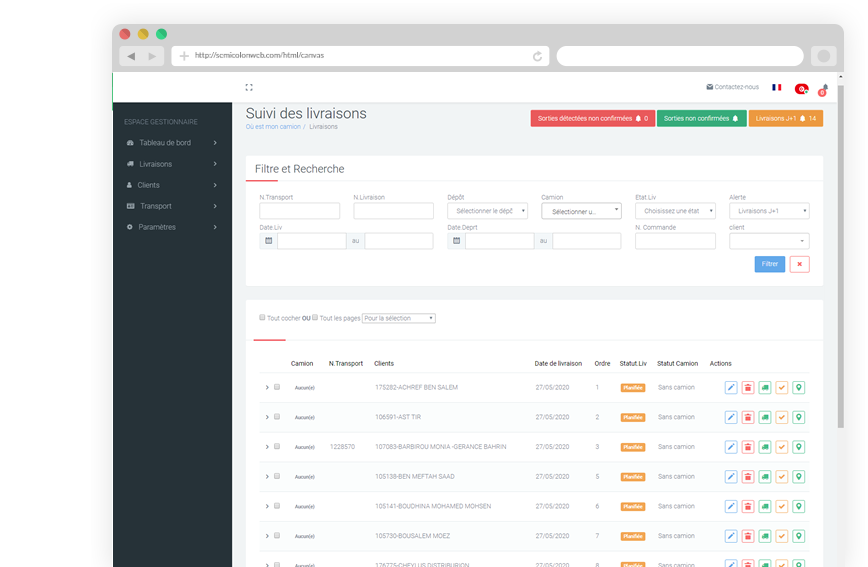
Task: Expand the AST TIR row chevron
Action: [267, 417]
